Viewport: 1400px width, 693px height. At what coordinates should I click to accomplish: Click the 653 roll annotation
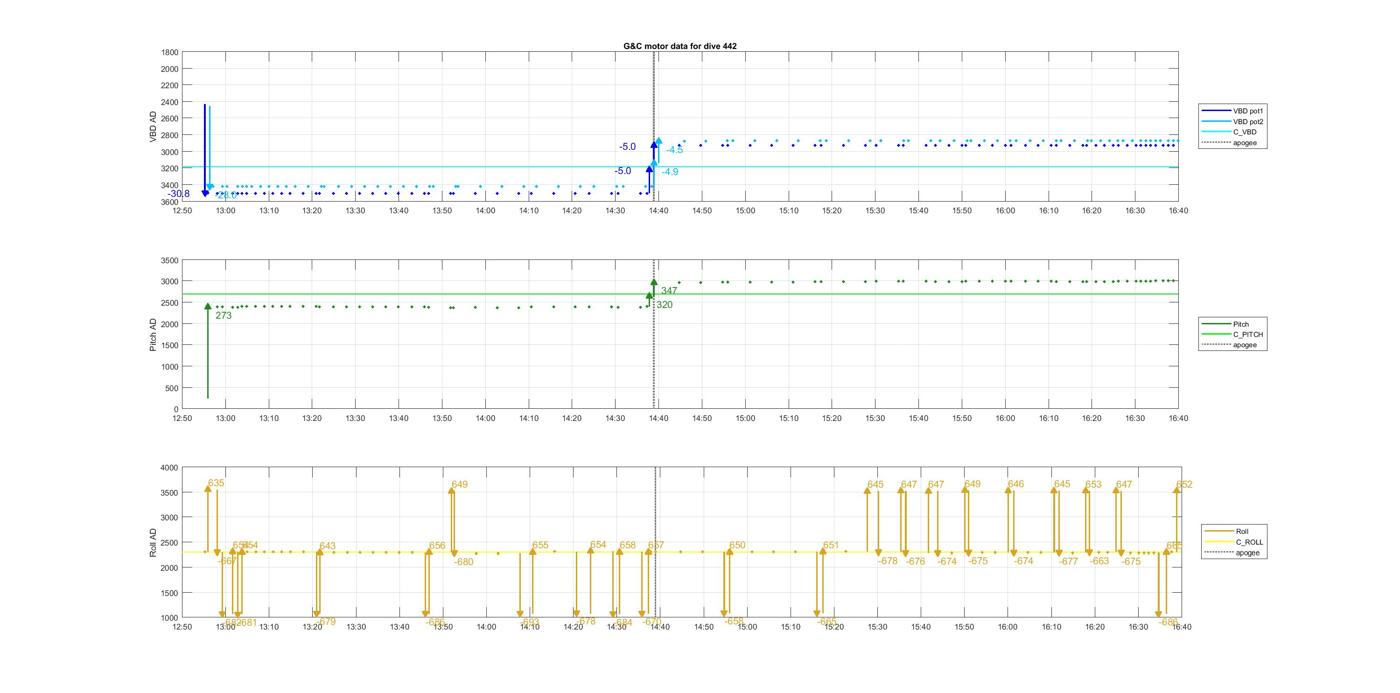tap(1093, 484)
